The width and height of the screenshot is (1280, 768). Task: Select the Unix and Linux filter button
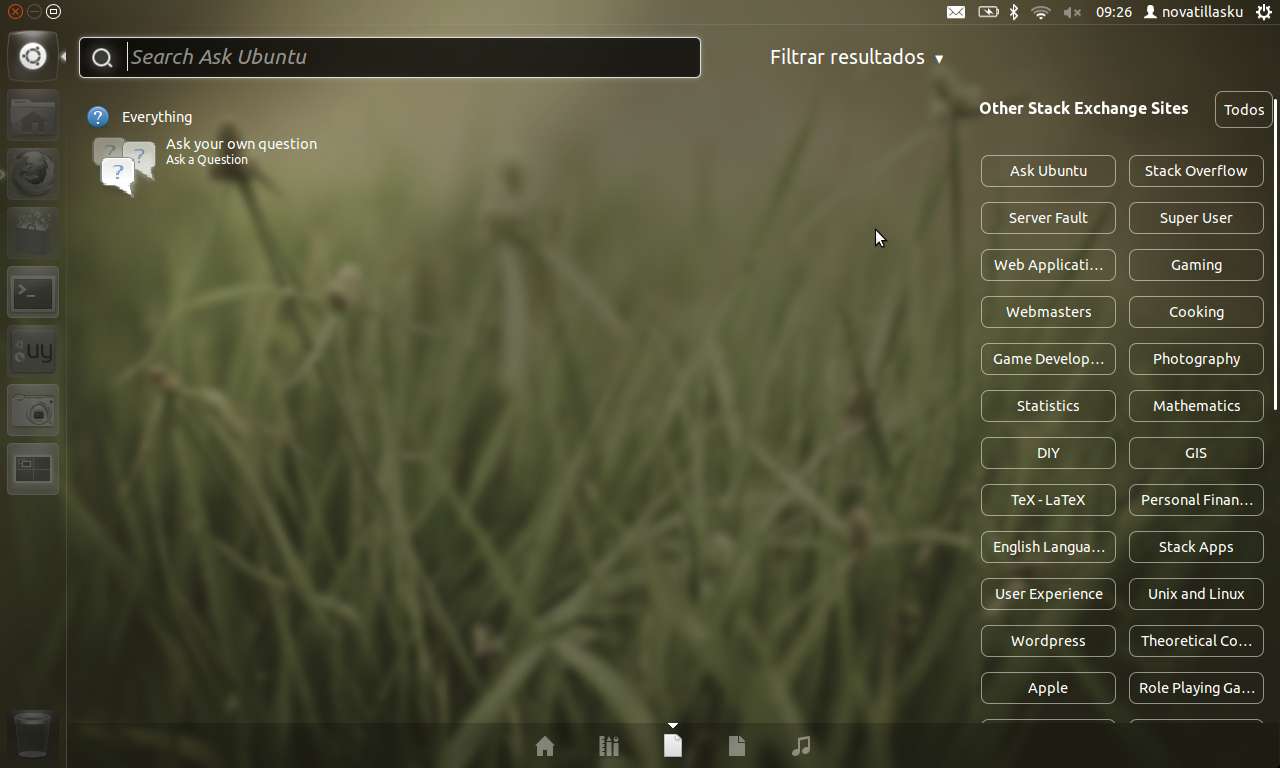(1196, 594)
